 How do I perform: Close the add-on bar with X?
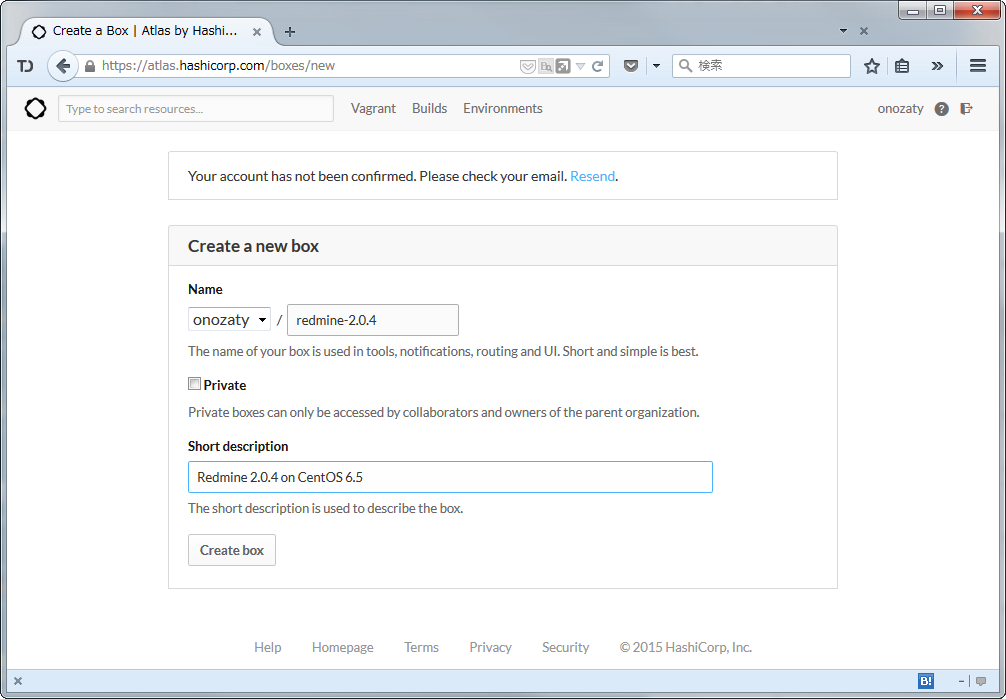18,681
